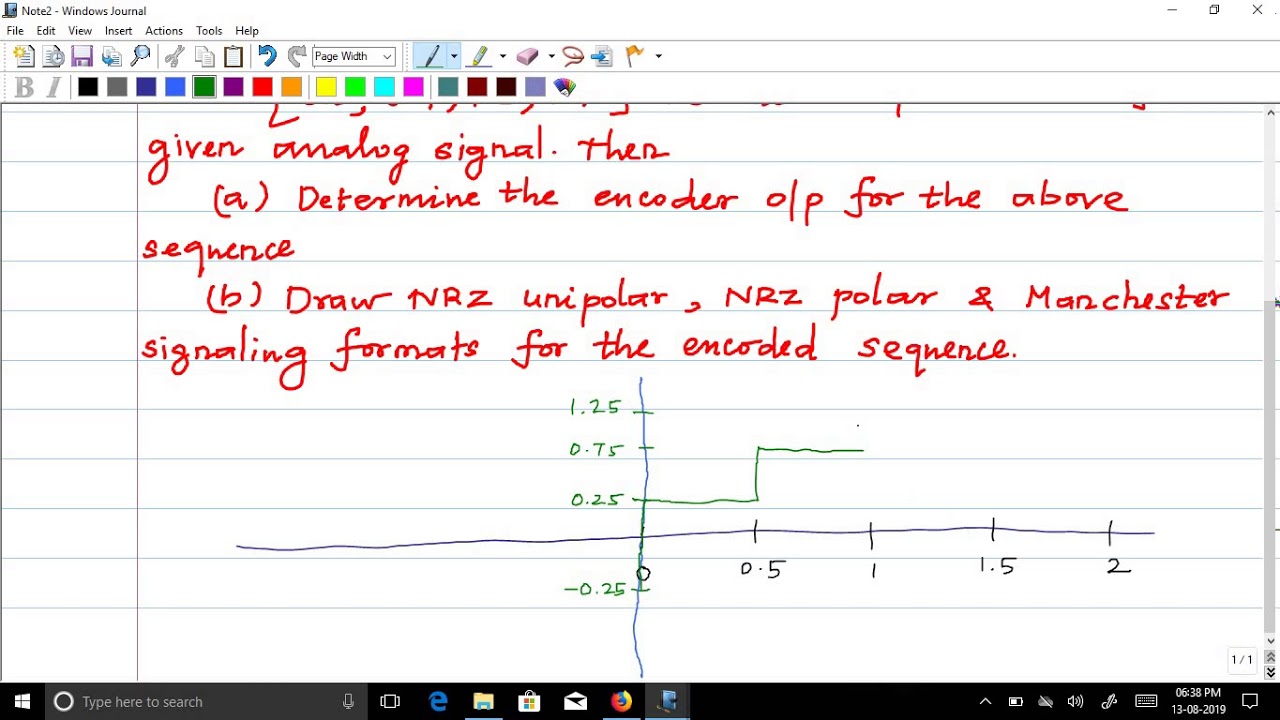
Task: Click the Copy icon
Action: coord(204,56)
